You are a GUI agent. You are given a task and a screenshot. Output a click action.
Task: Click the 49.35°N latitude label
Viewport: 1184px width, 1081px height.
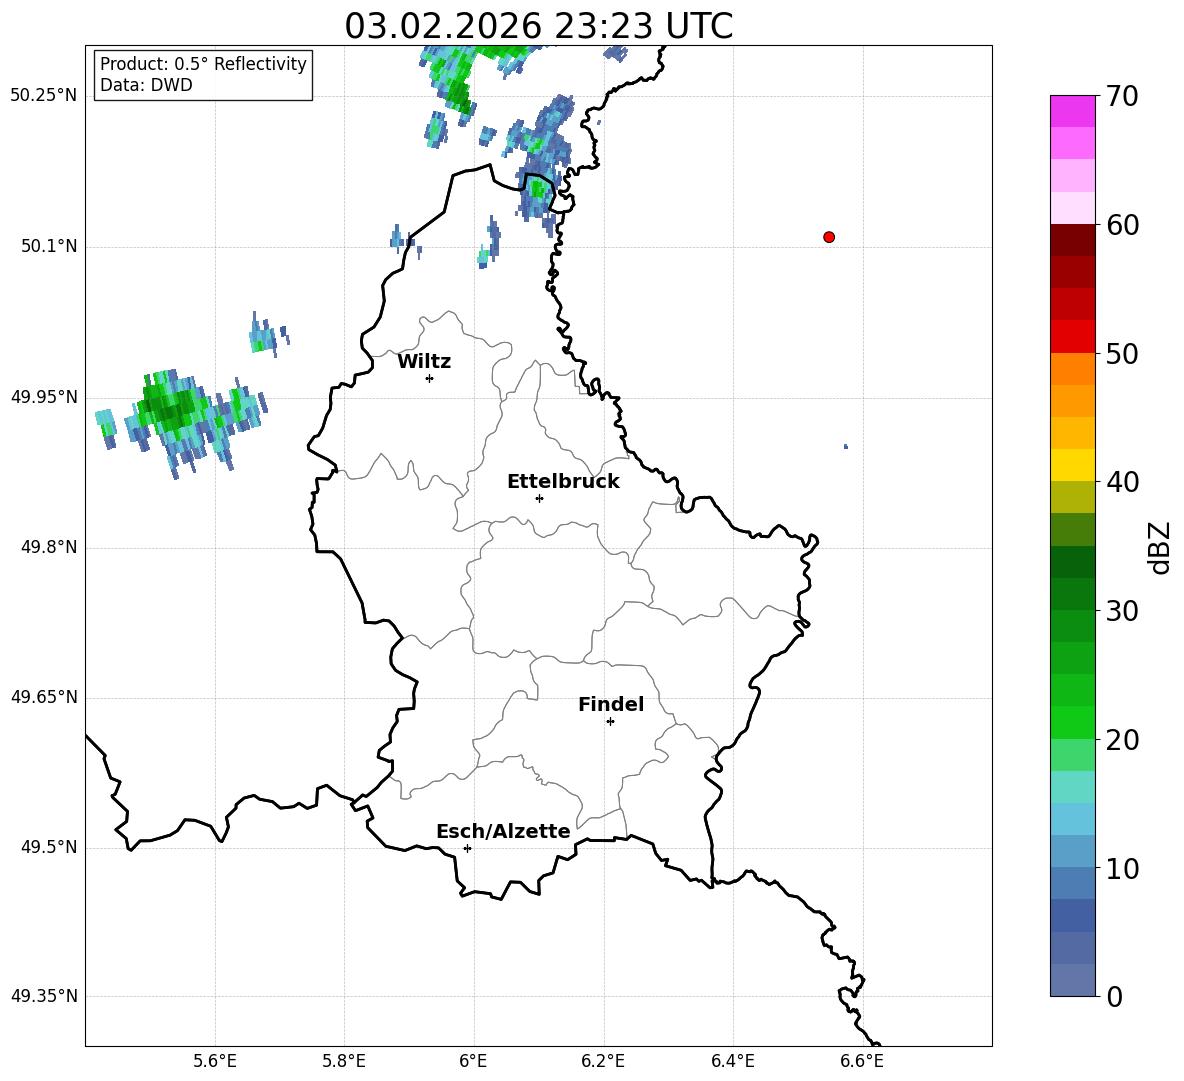[44, 996]
